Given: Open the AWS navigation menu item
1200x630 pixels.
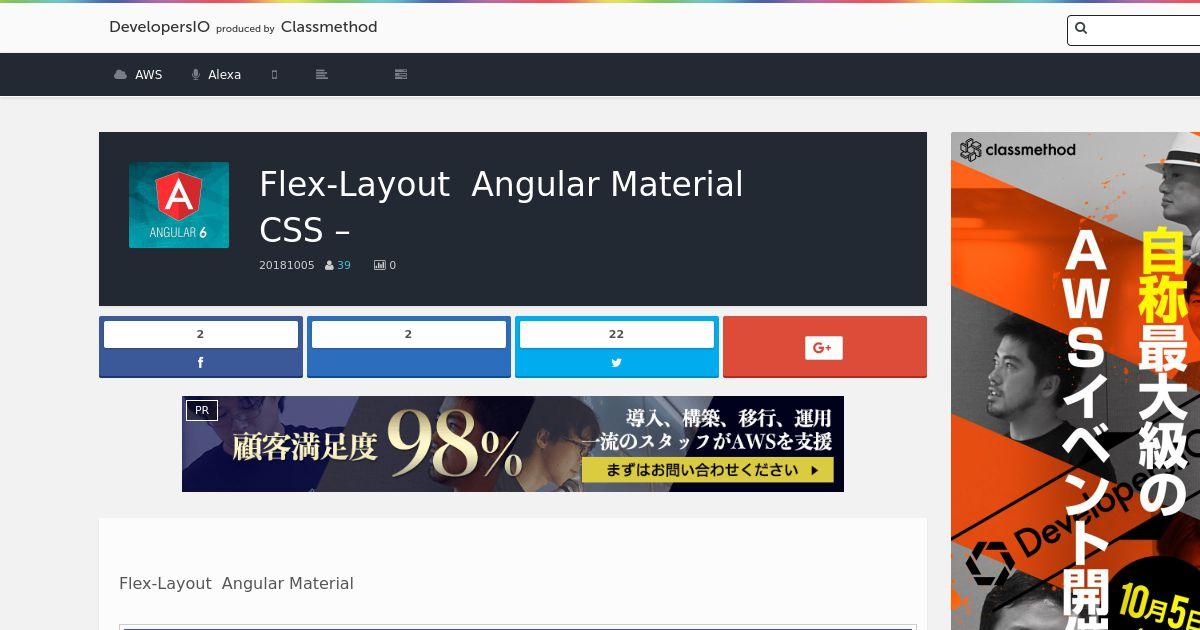Looking at the screenshot, I should coord(138,74).
